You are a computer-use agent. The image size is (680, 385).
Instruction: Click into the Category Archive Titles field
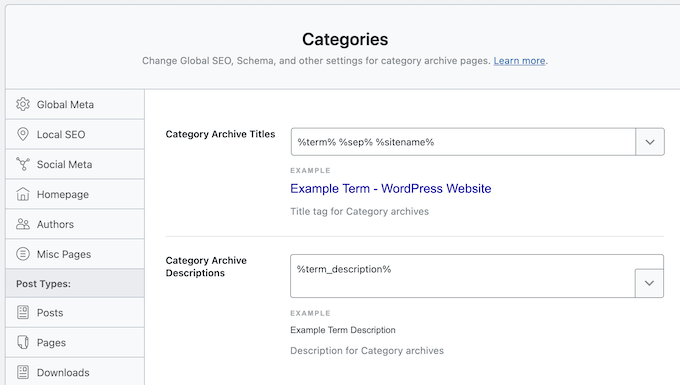click(463, 142)
